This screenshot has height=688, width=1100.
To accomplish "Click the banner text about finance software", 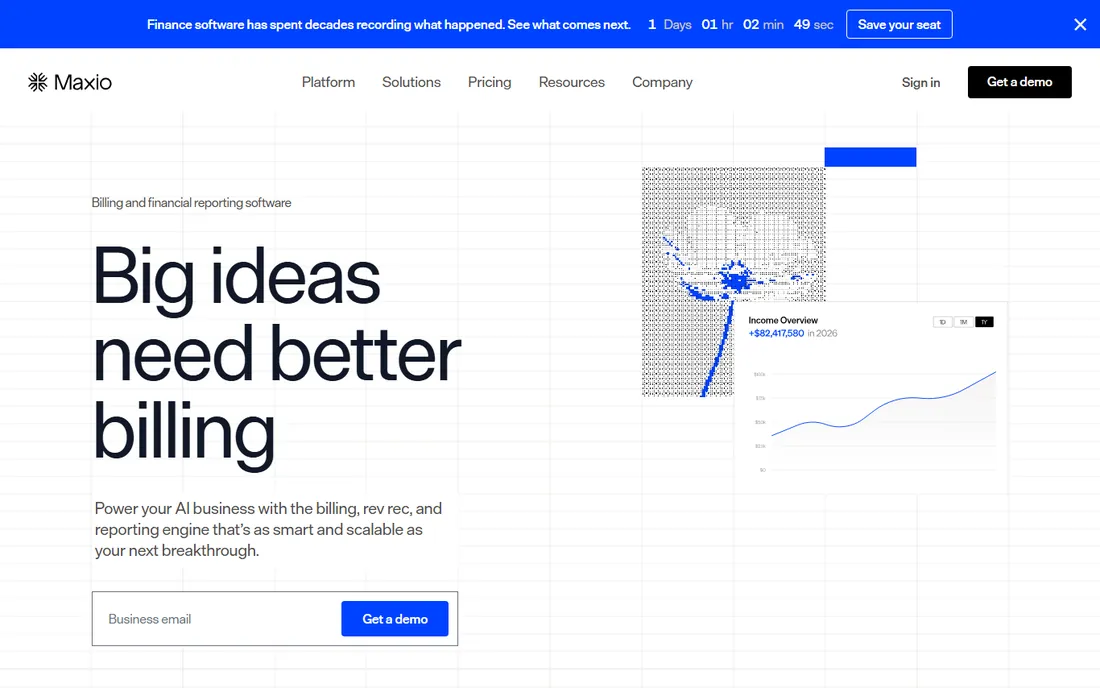I will [389, 25].
